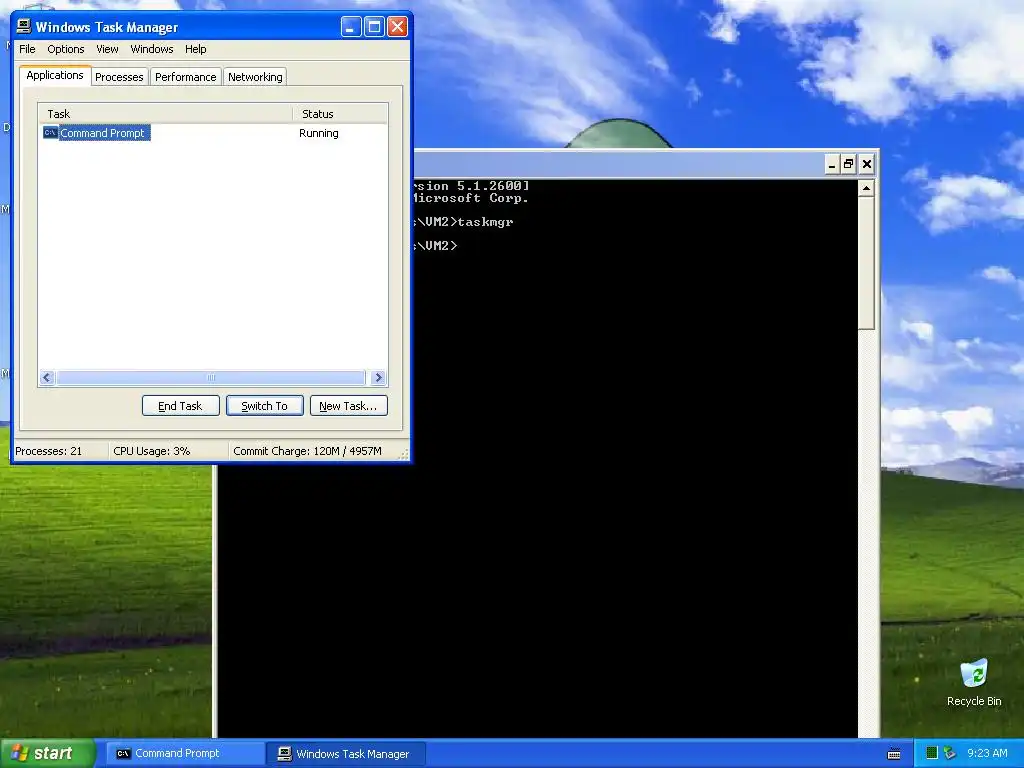Switch to the Processes tab

point(119,77)
